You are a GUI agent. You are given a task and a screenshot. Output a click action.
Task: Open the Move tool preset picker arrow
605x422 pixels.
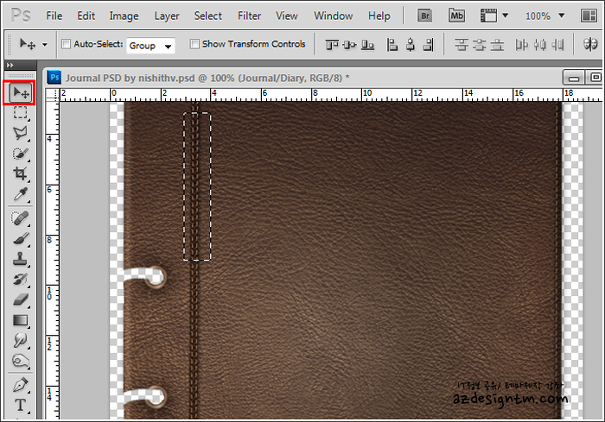click(45, 45)
